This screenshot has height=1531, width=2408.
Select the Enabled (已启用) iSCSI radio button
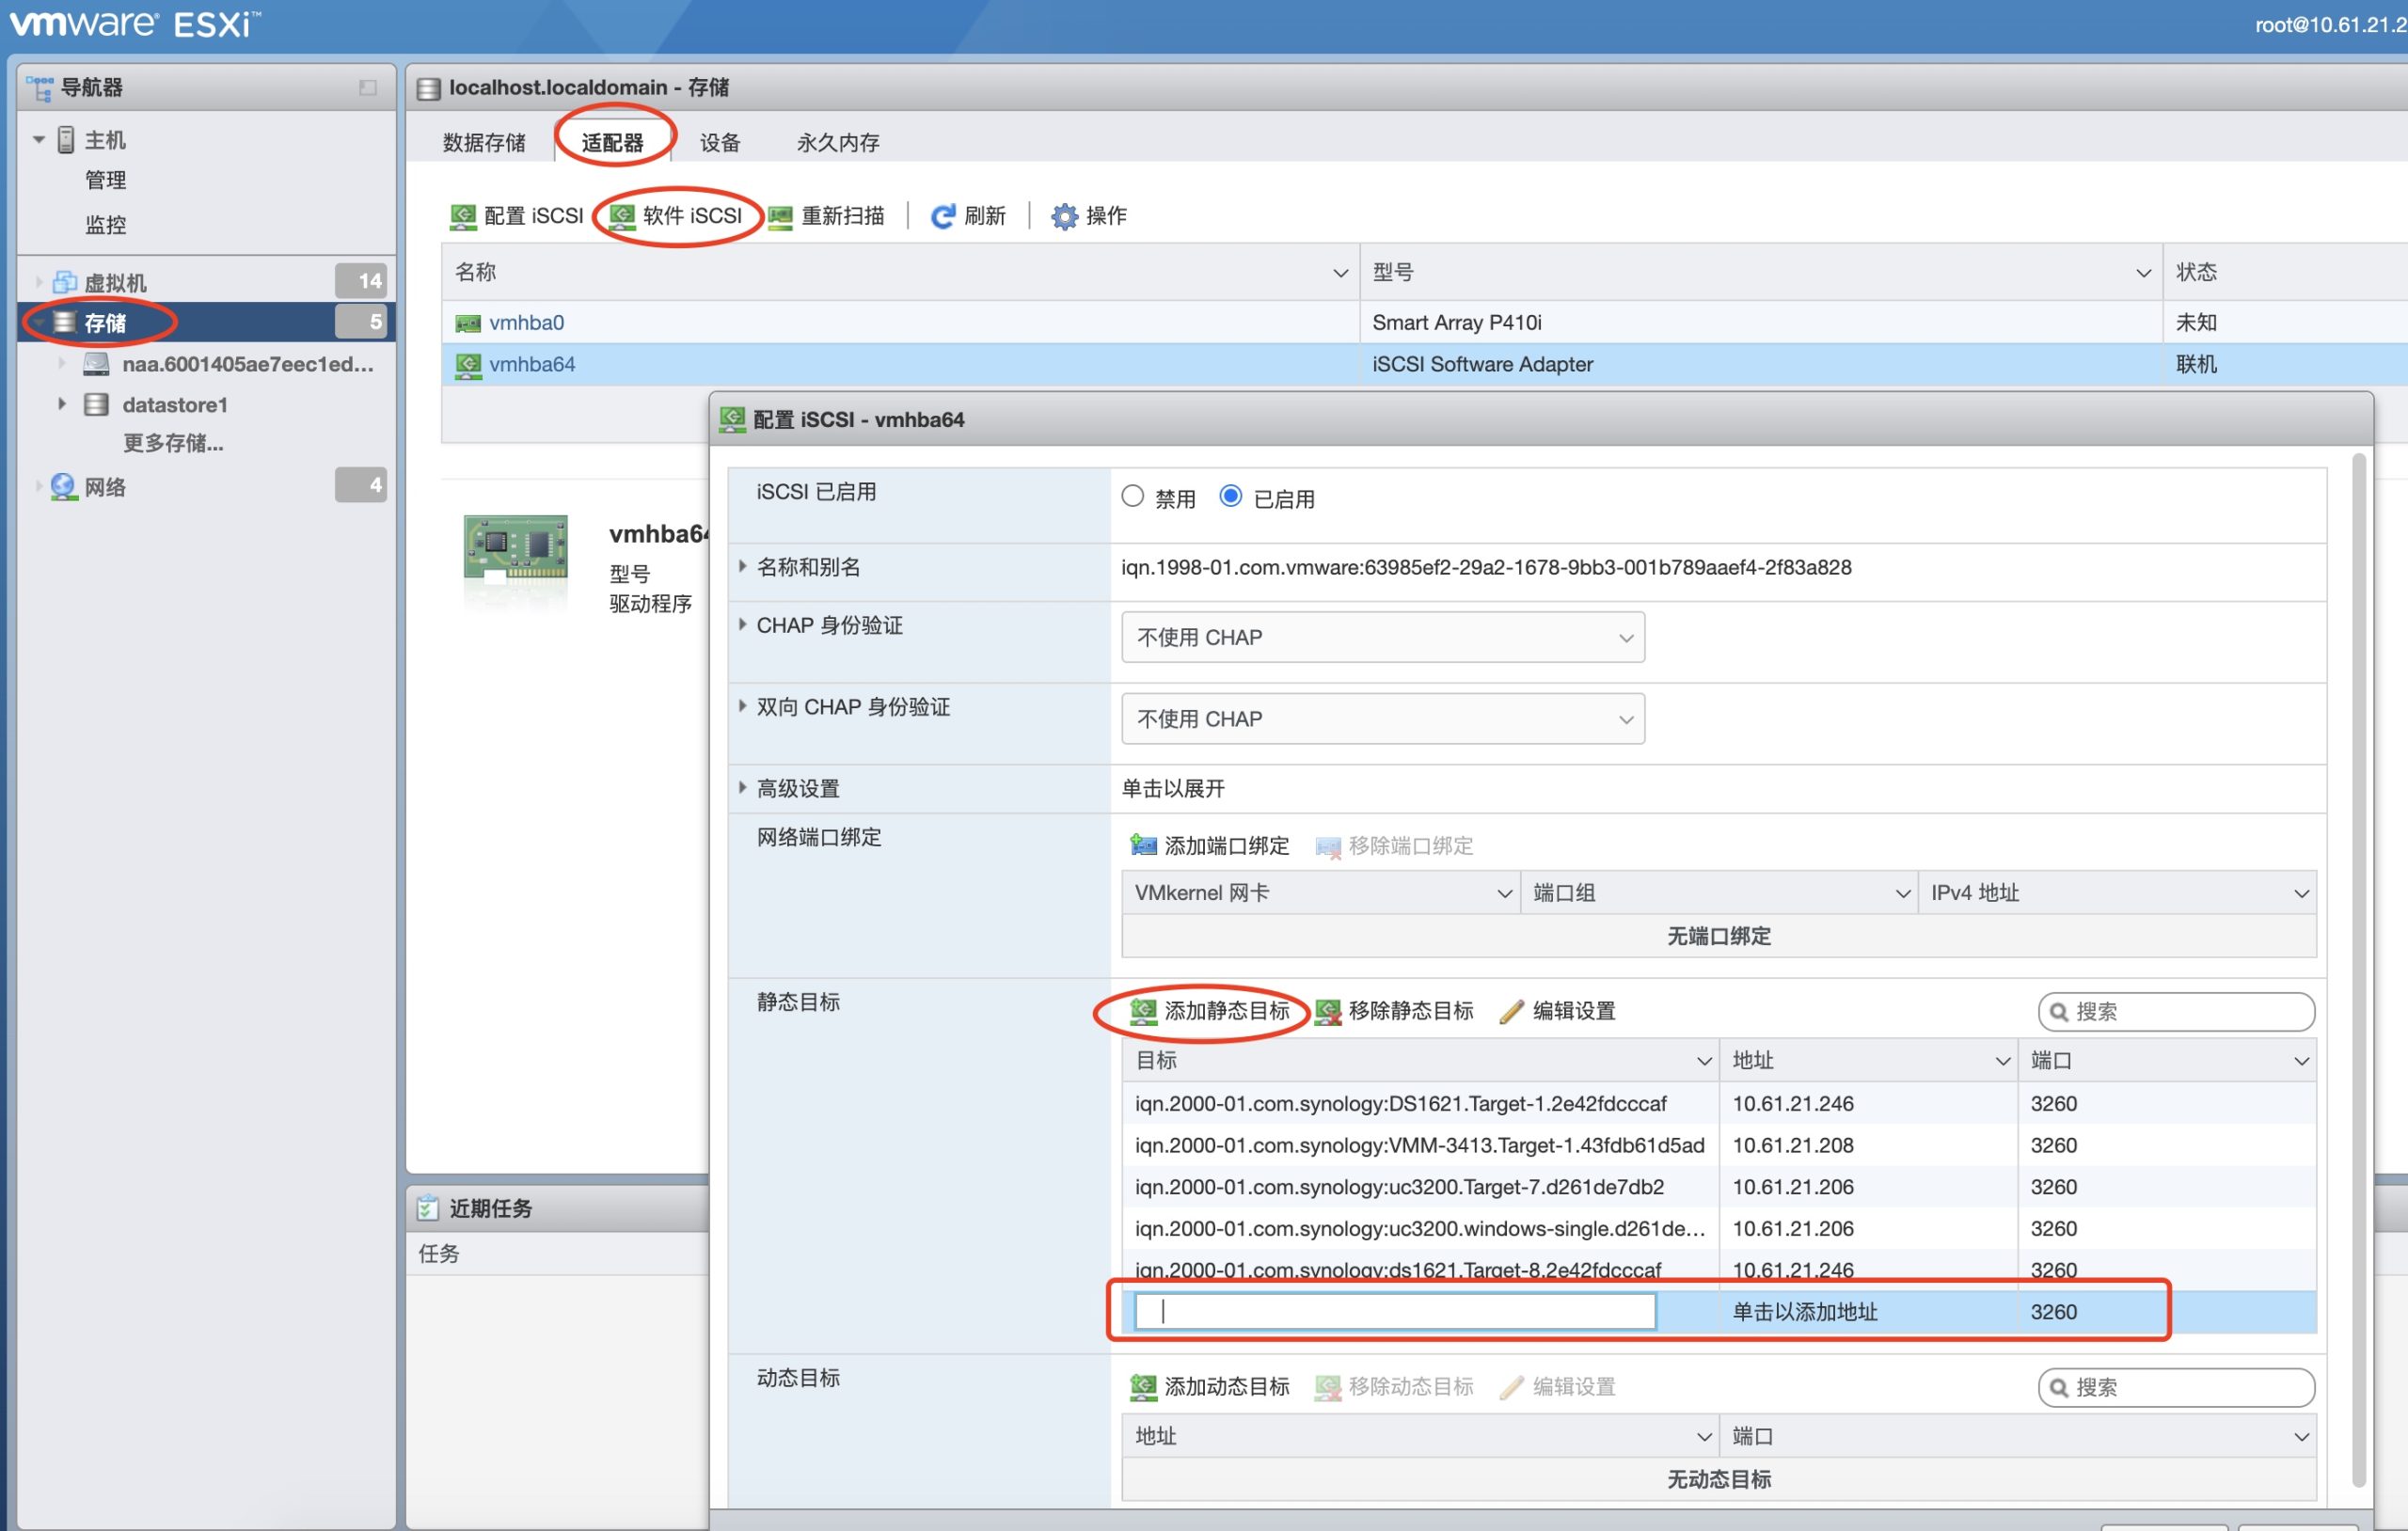(x=1231, y=497)
